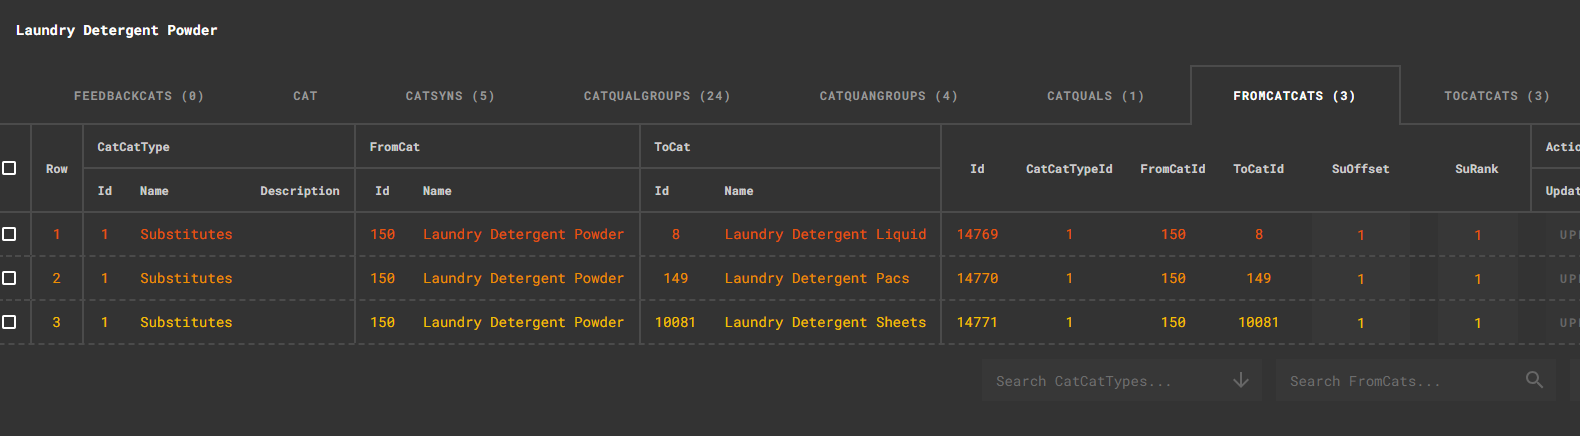The width and height of the screenshot is (1580, 436).
Task: Switch to the CATQUALS (1) tab
Action: pos(1095,96)
